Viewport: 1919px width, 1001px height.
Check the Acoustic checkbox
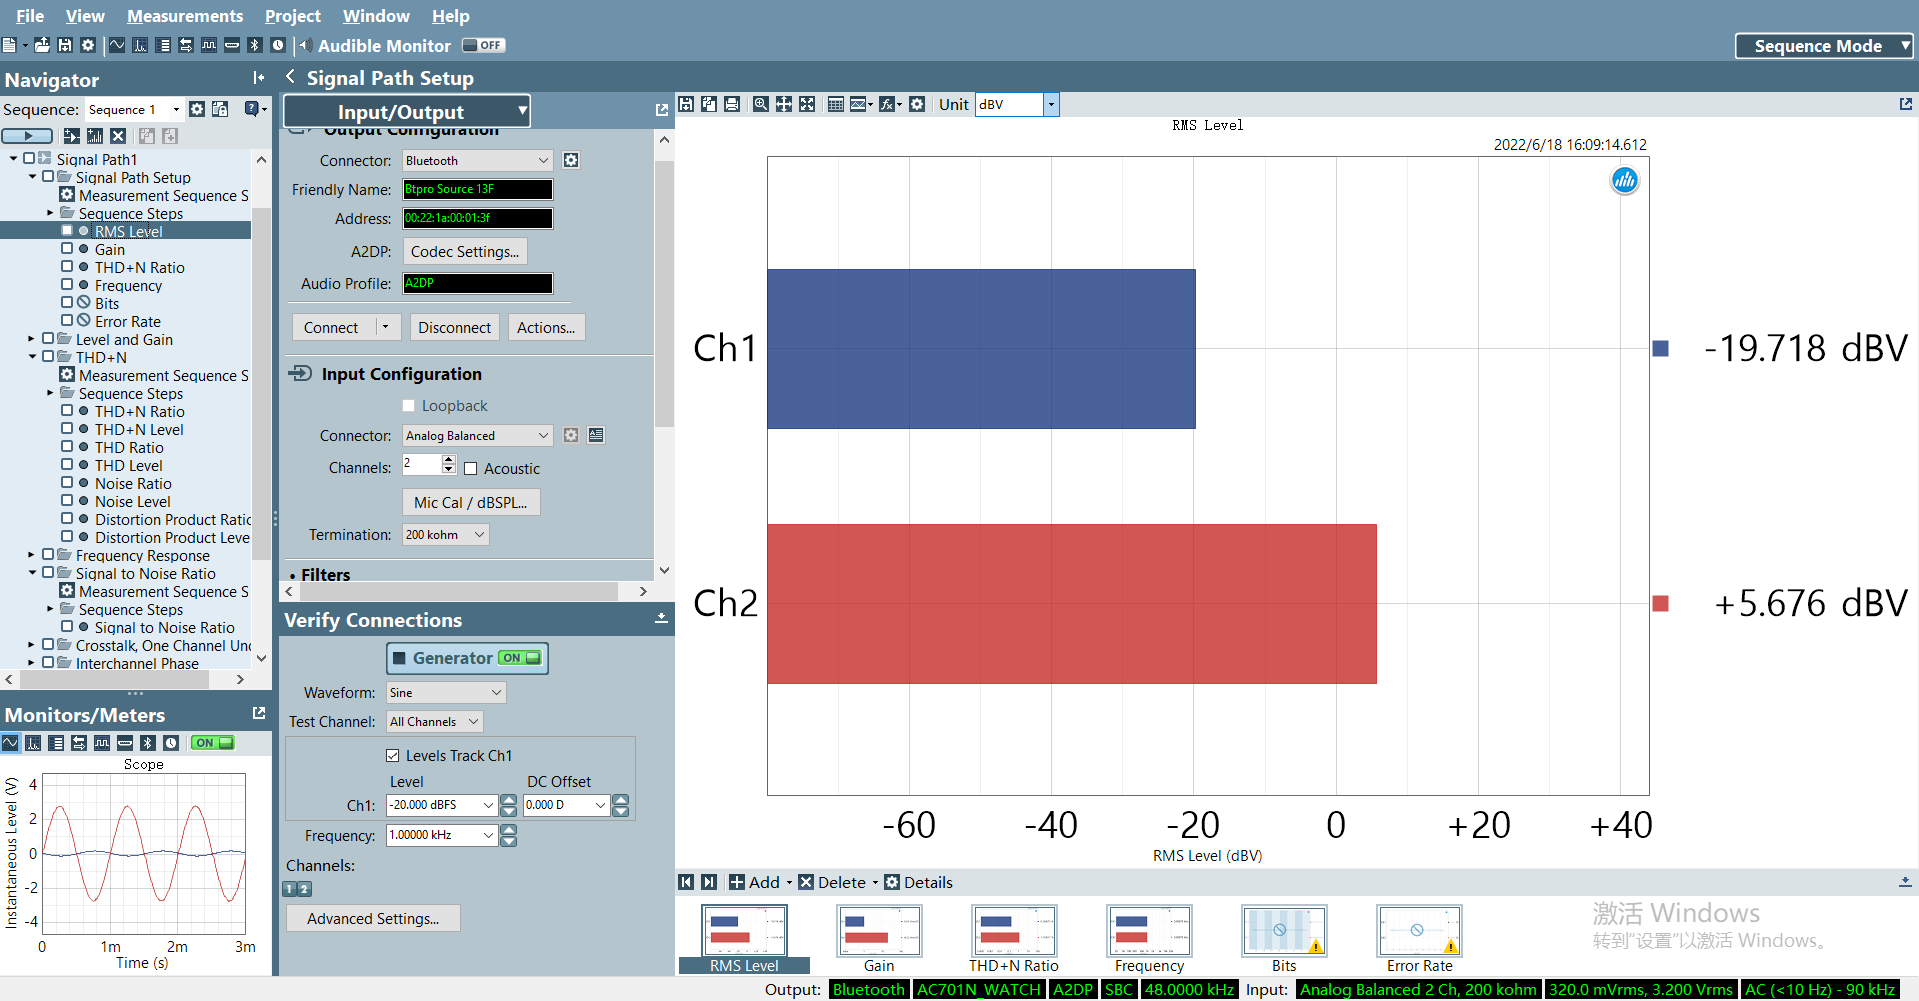click(x=471, y=469)
